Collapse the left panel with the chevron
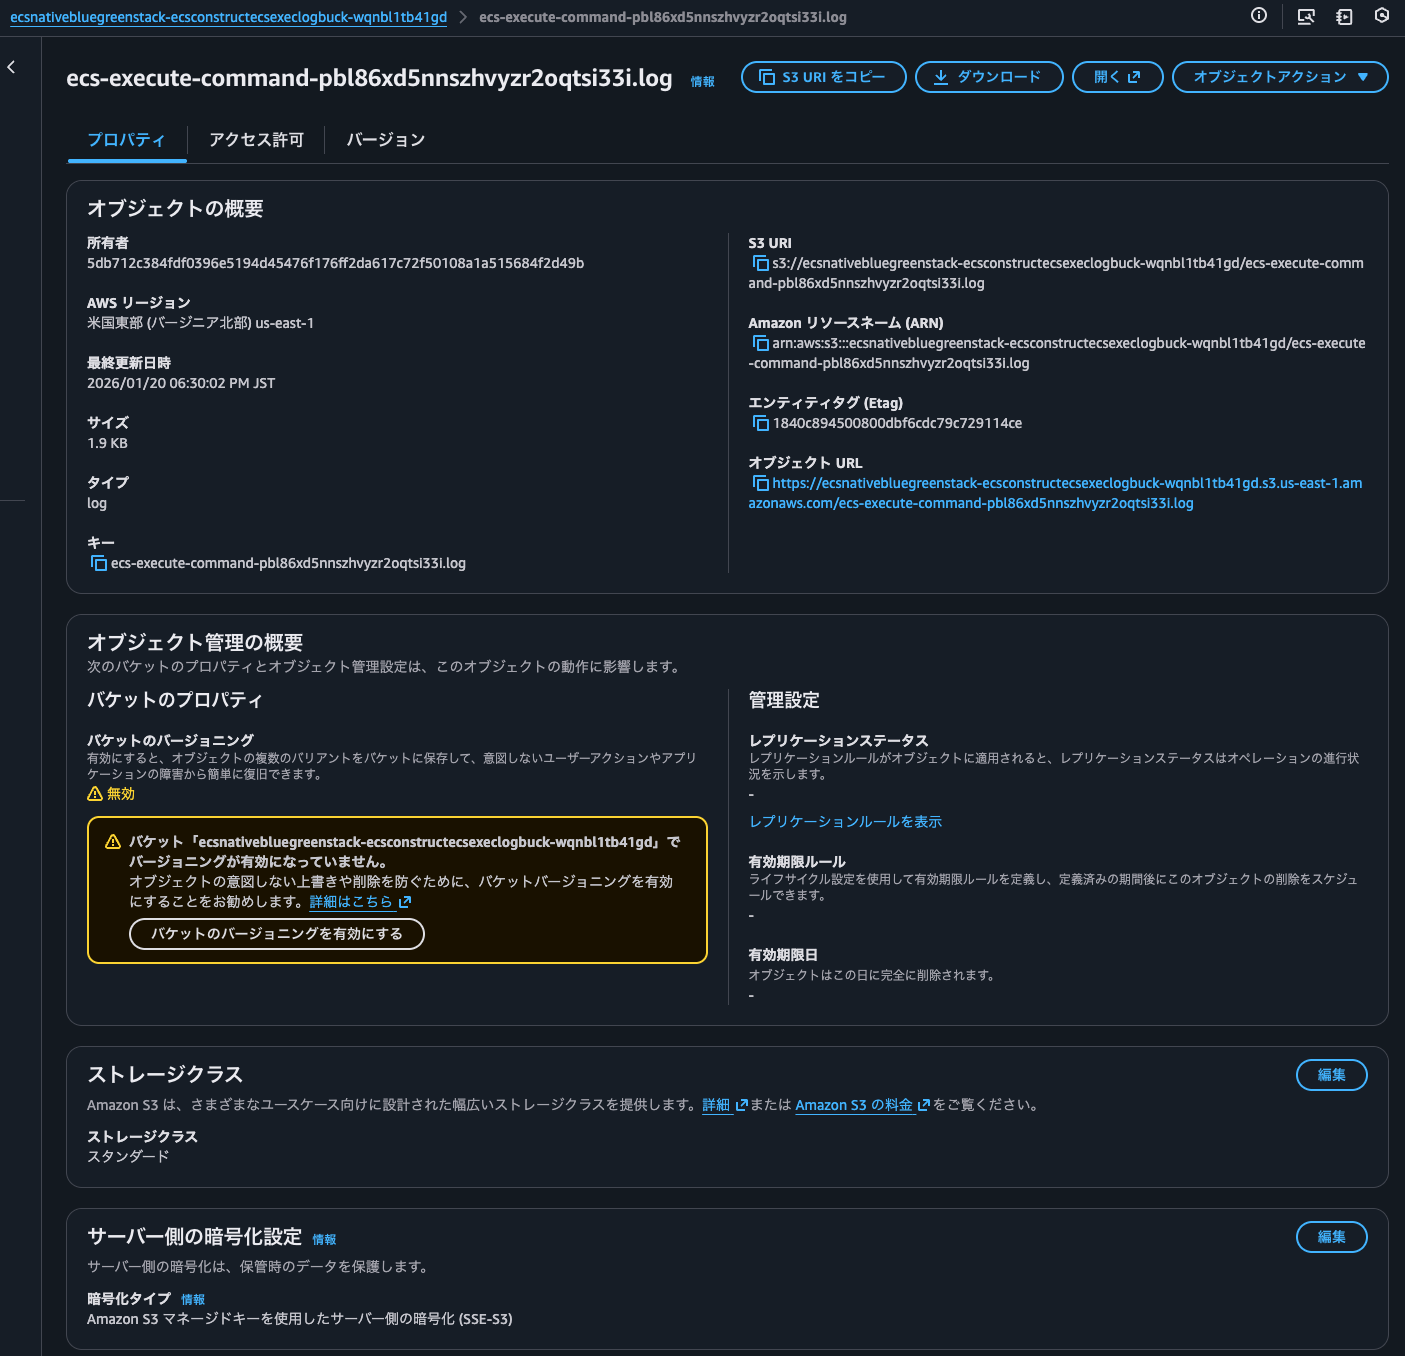 [x=11, y=65]
